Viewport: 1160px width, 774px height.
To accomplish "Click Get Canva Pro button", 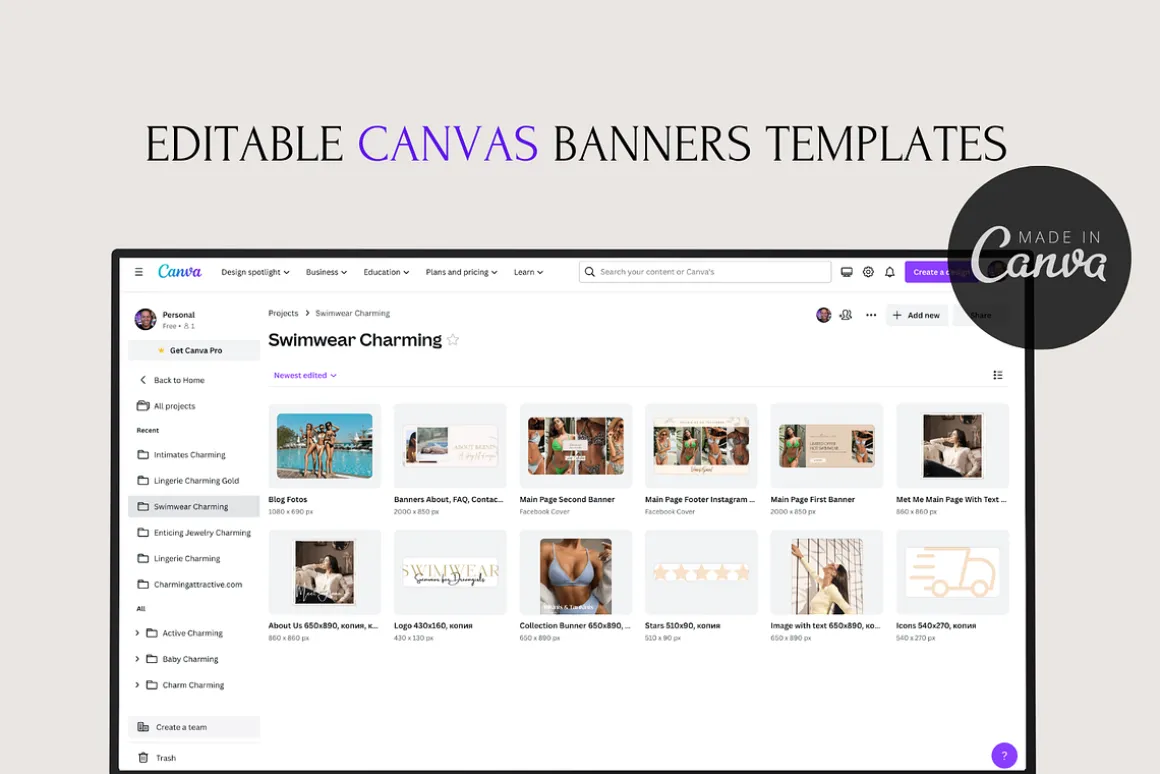I will (x=194, y=351).
